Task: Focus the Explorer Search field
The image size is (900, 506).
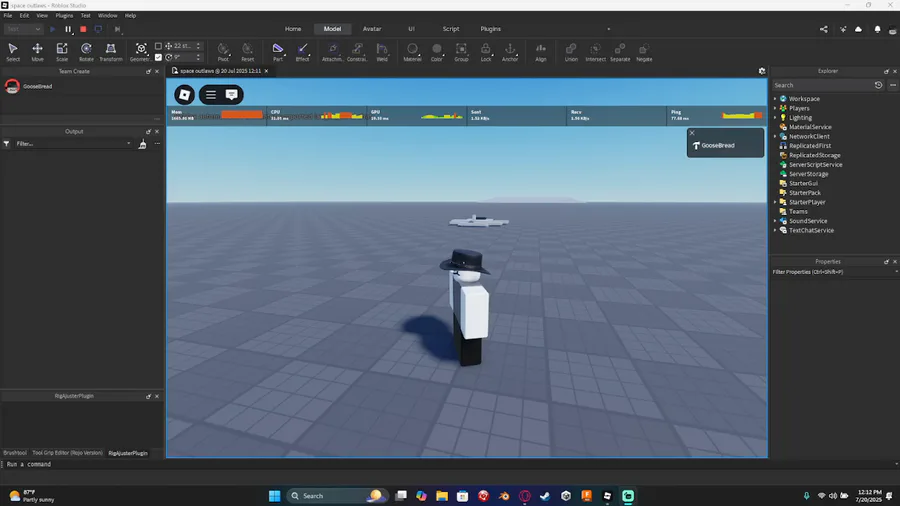Action: pos(822,85)
